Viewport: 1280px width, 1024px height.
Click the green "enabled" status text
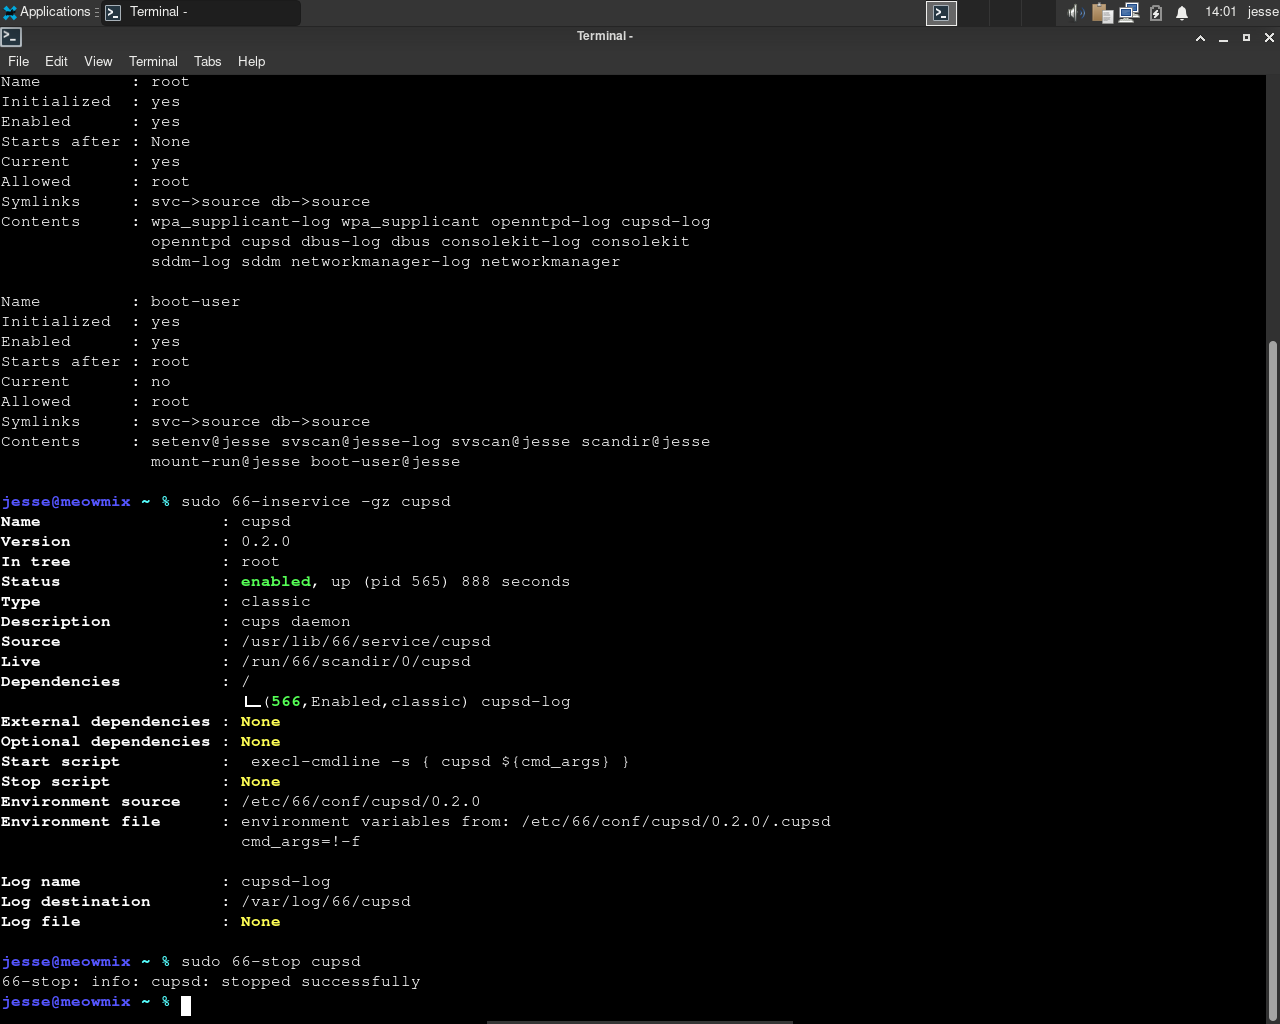point(276,582)
